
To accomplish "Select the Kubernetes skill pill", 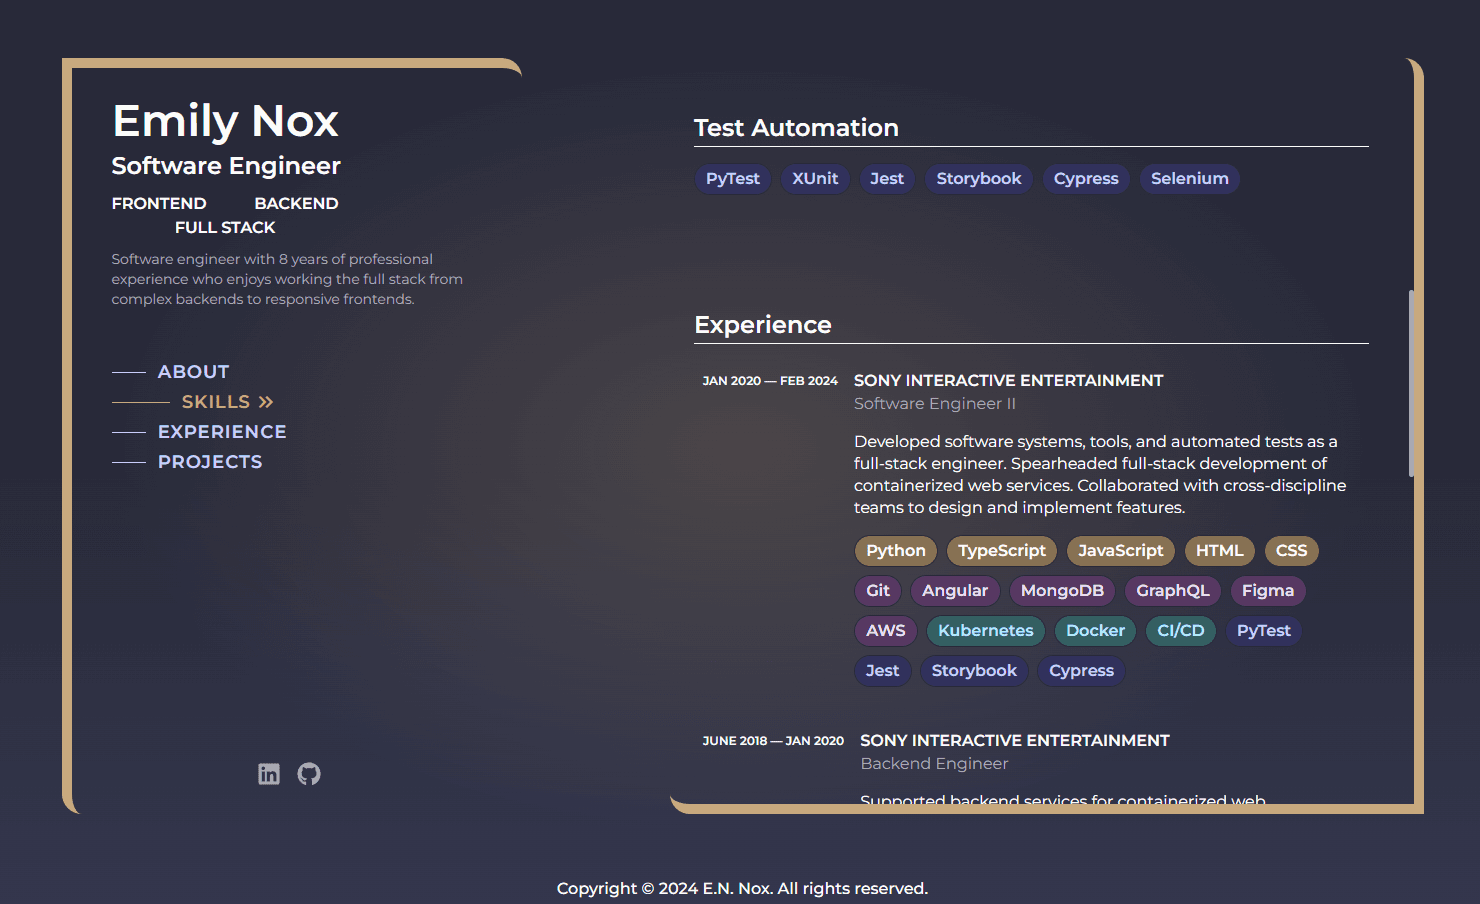I will coord(985,630).
